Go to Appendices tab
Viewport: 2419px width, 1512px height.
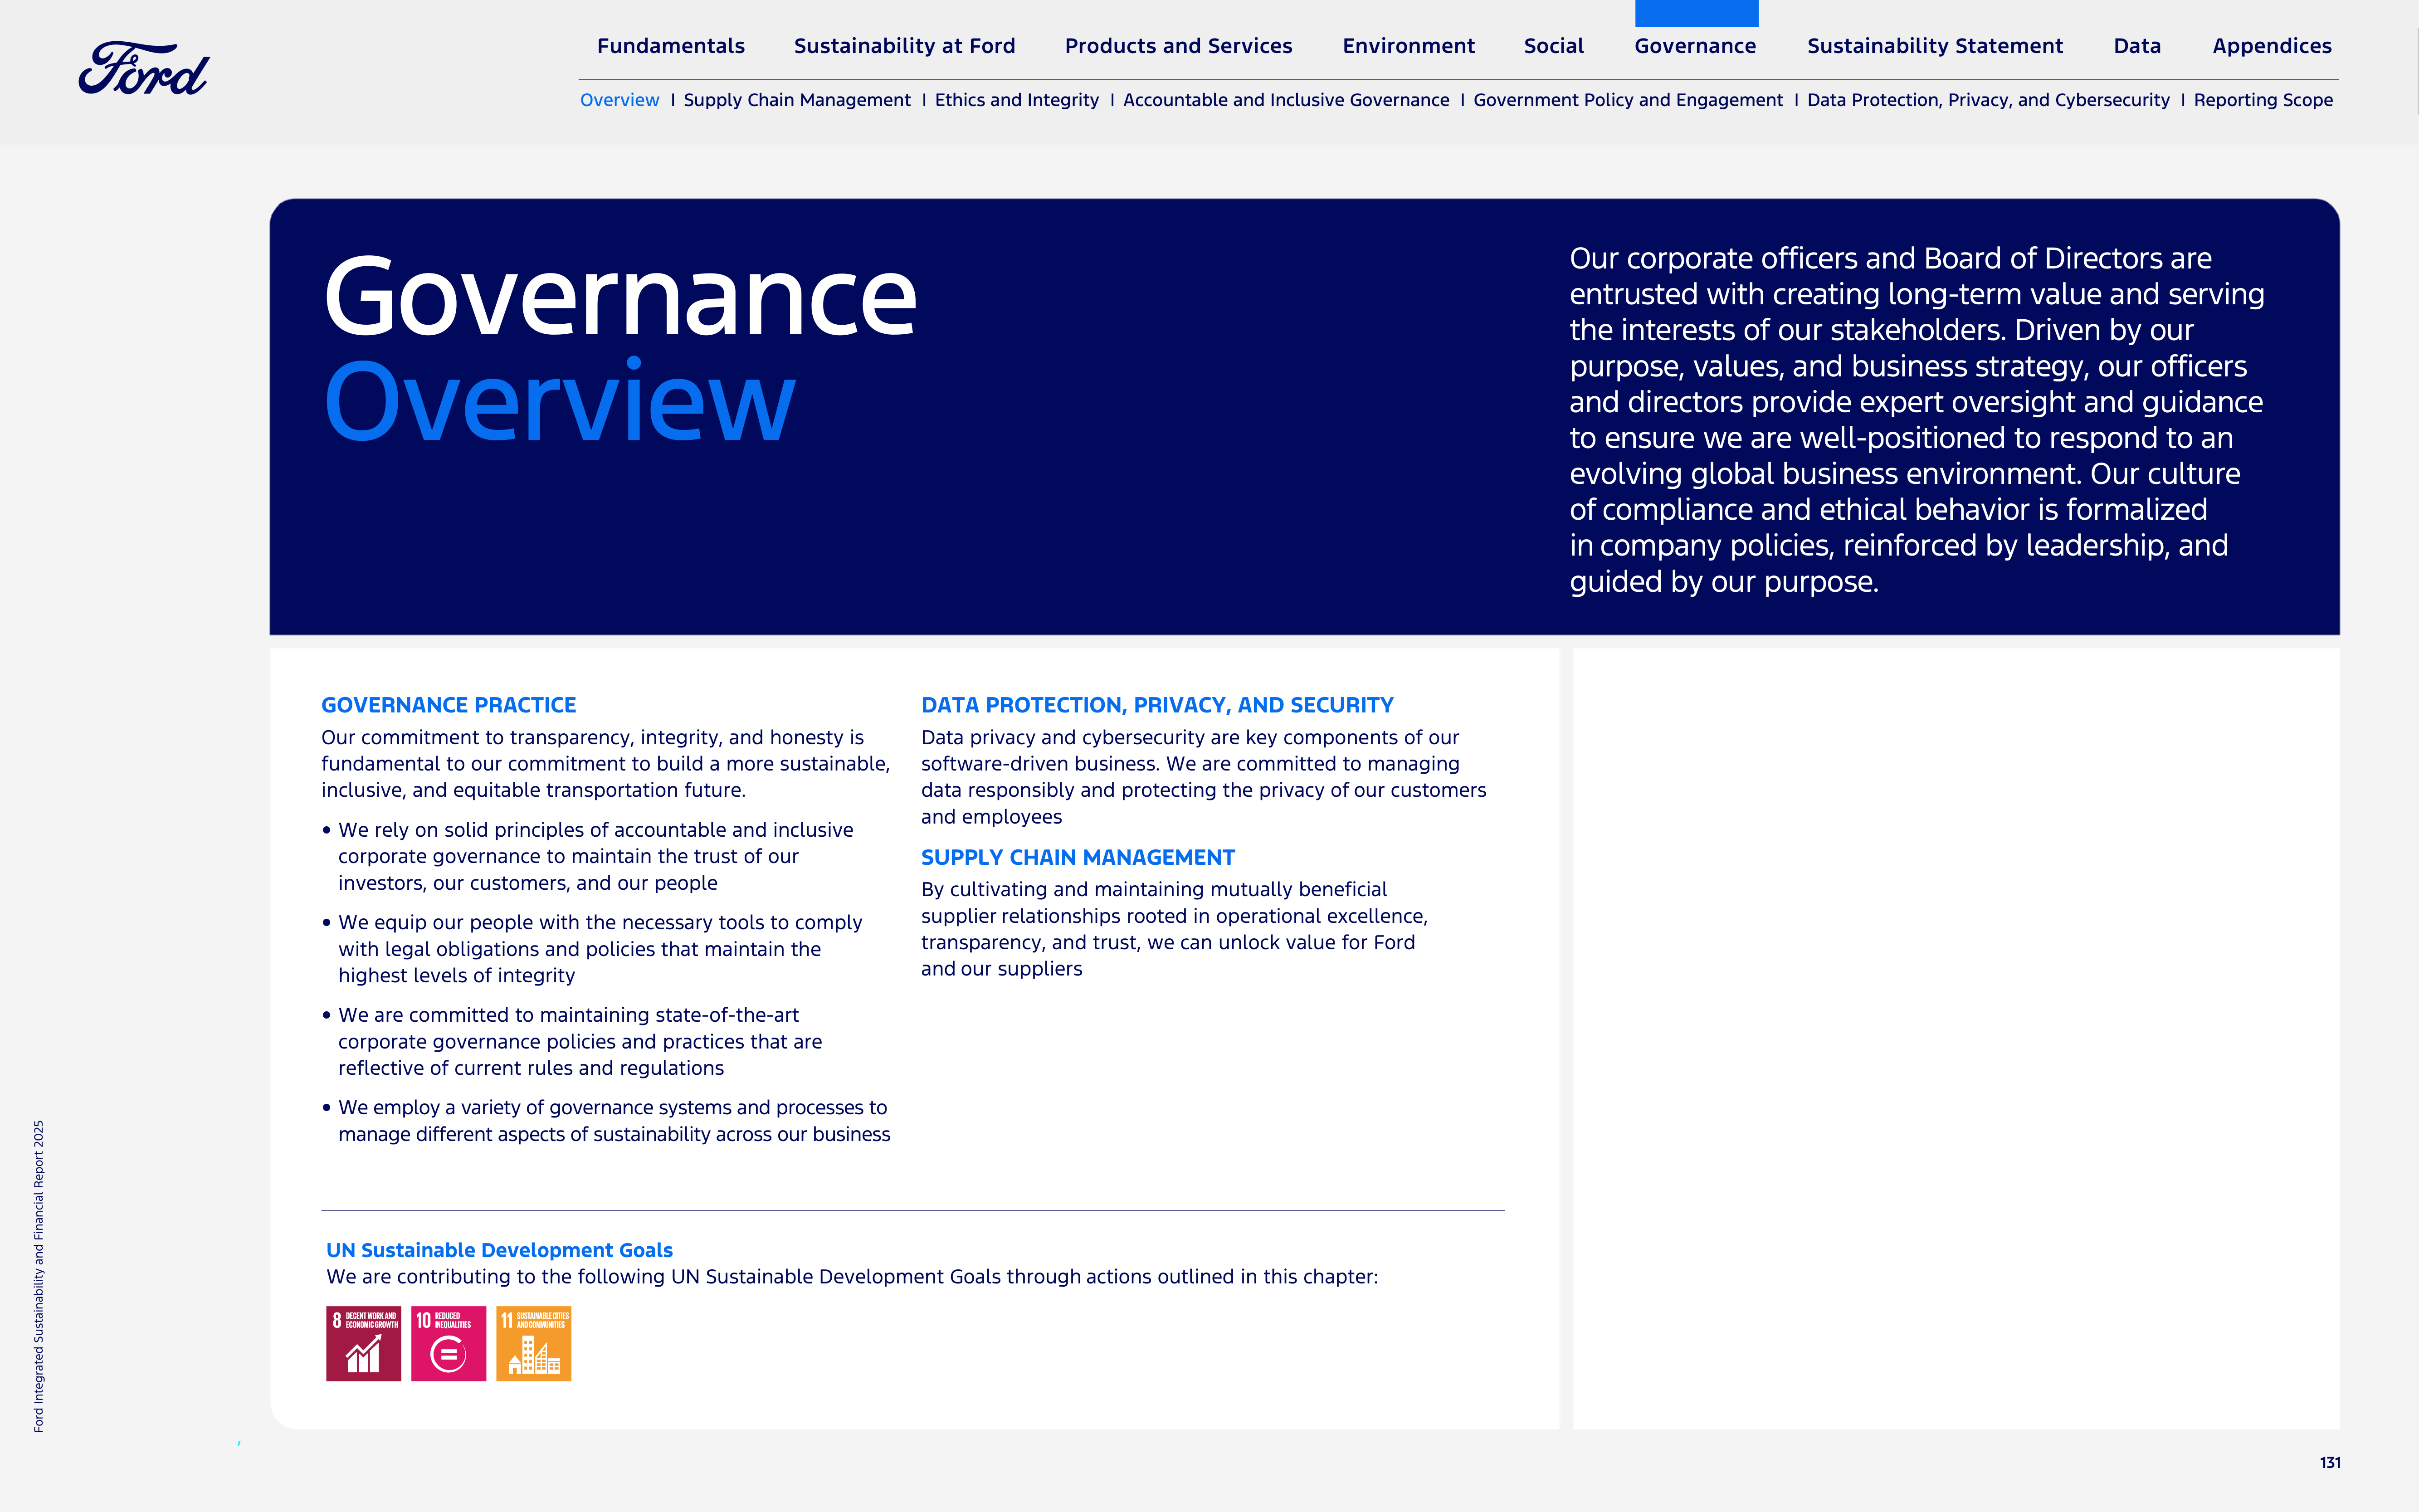[2271, 46]
